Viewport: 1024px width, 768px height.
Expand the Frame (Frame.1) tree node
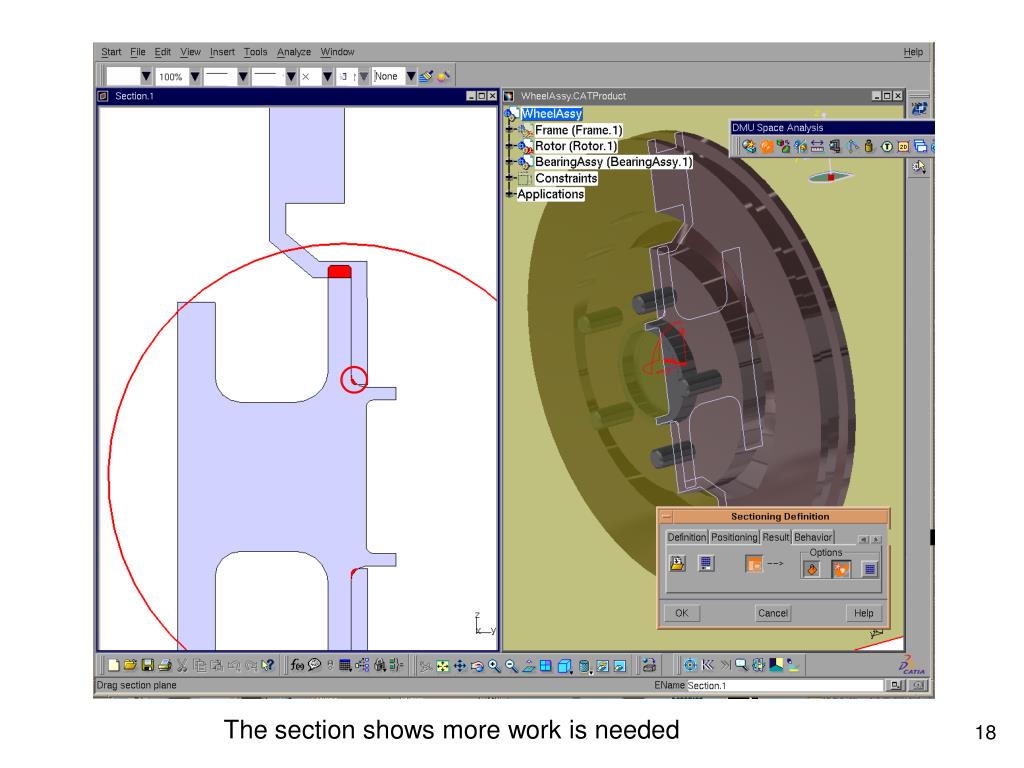point(510,130)
